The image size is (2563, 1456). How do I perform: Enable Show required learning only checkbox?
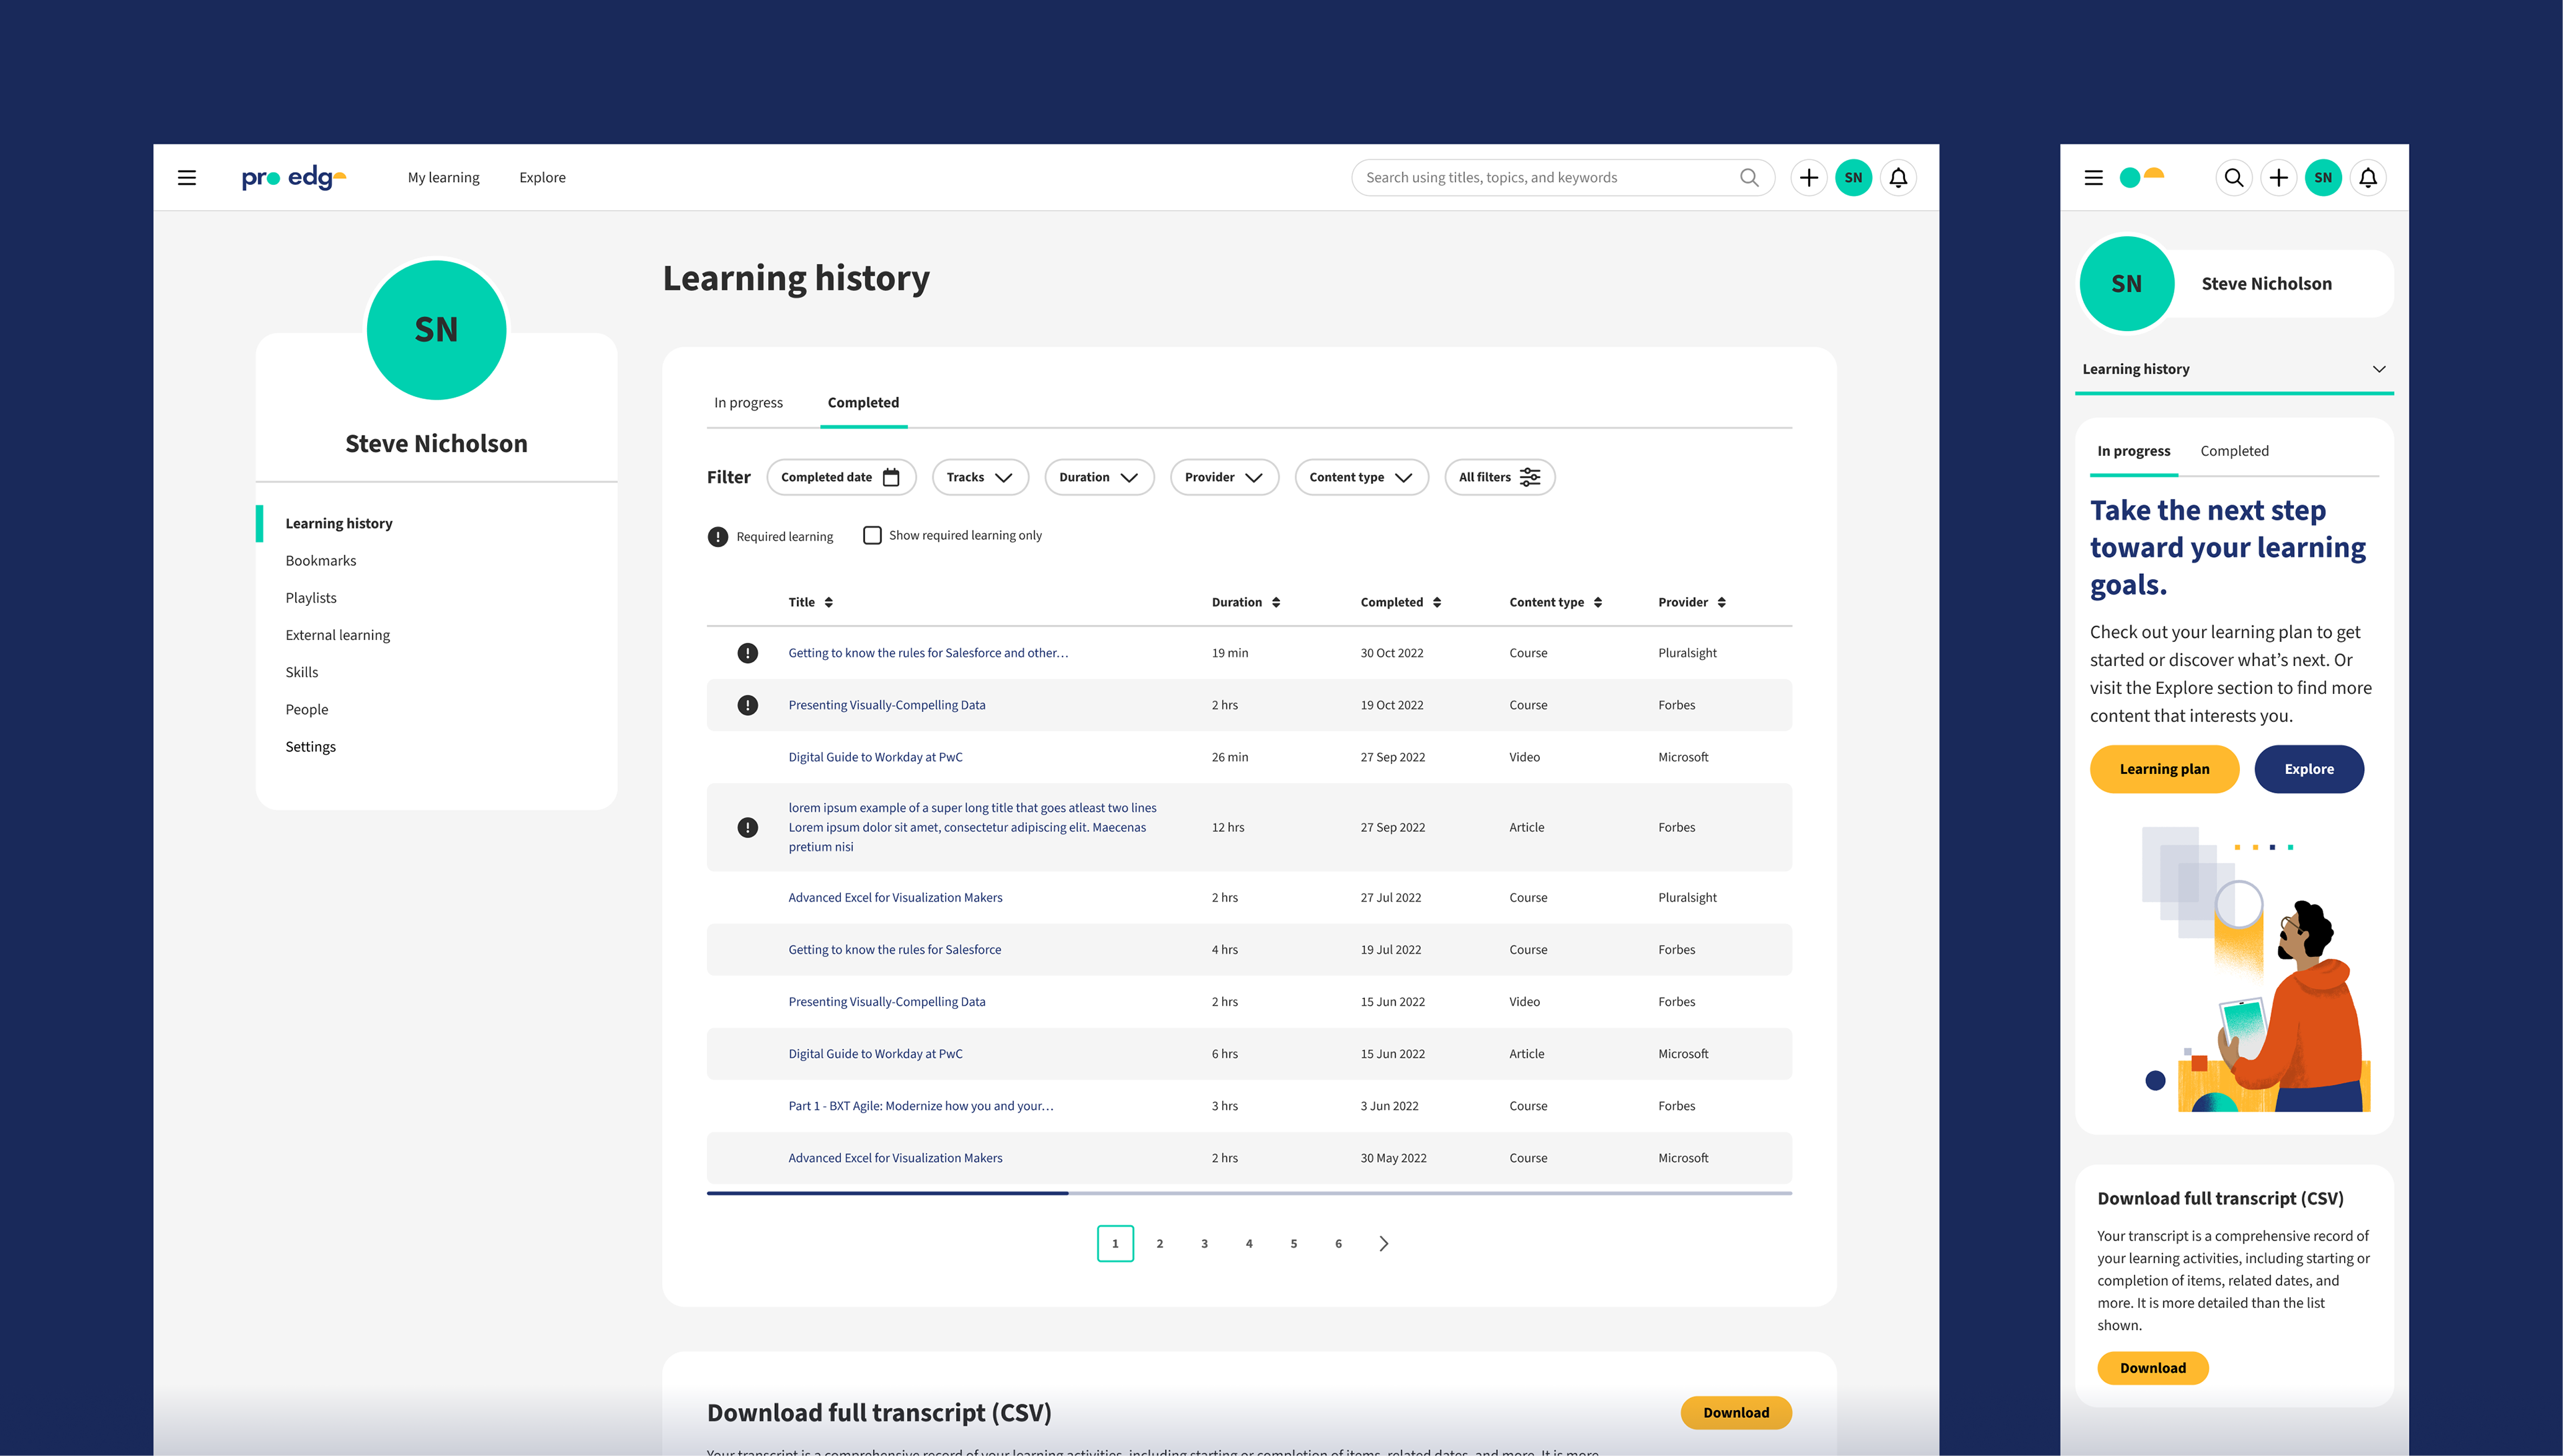872,535
